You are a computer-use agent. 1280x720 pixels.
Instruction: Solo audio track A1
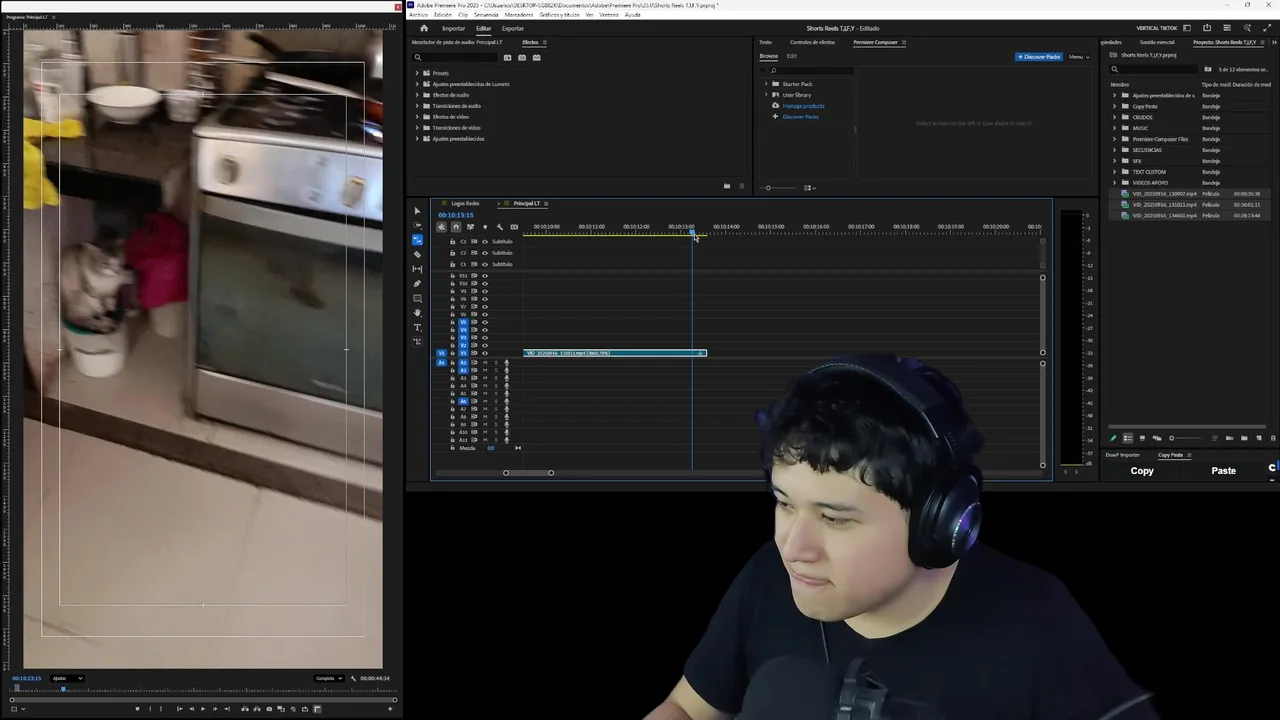coord(495,362)
